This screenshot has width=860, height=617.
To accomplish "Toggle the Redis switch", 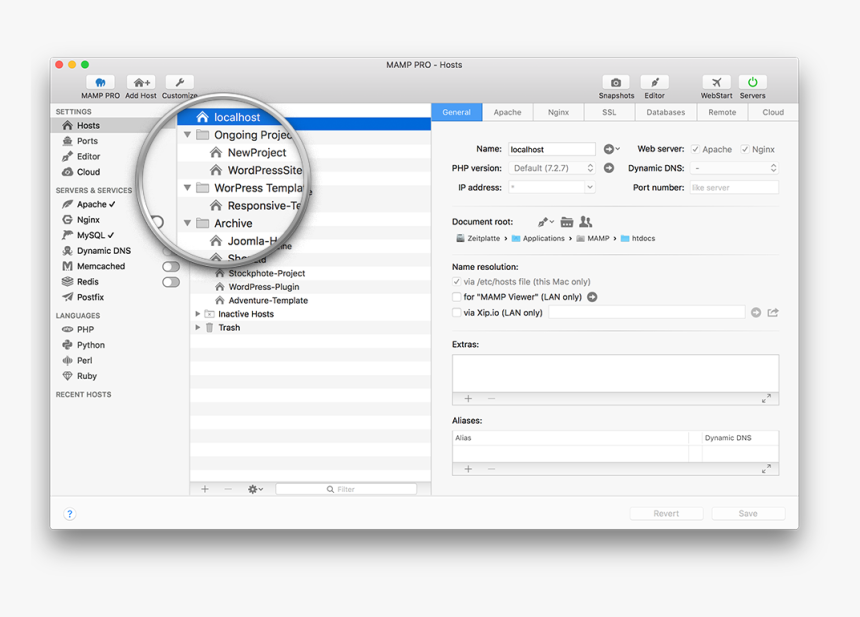I will tap(171, 282).
